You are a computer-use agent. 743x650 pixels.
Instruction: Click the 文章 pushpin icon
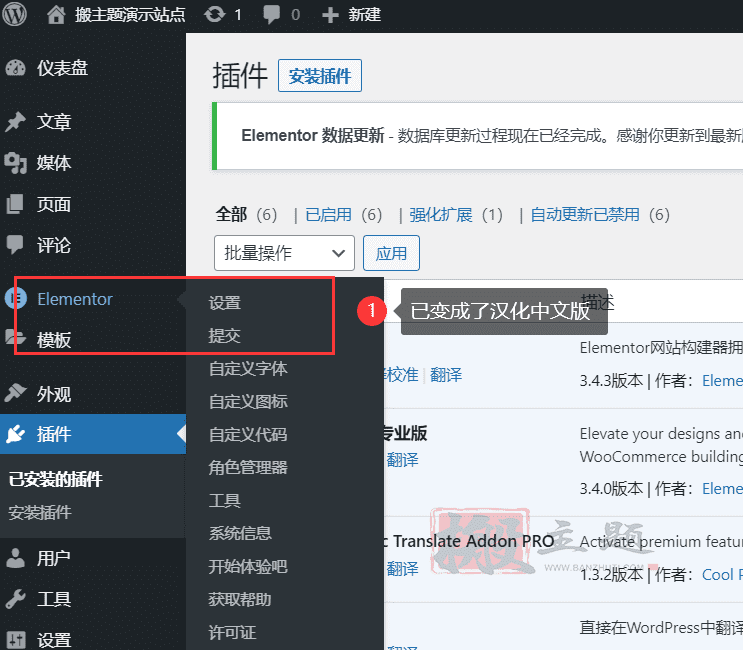point(15,122)
